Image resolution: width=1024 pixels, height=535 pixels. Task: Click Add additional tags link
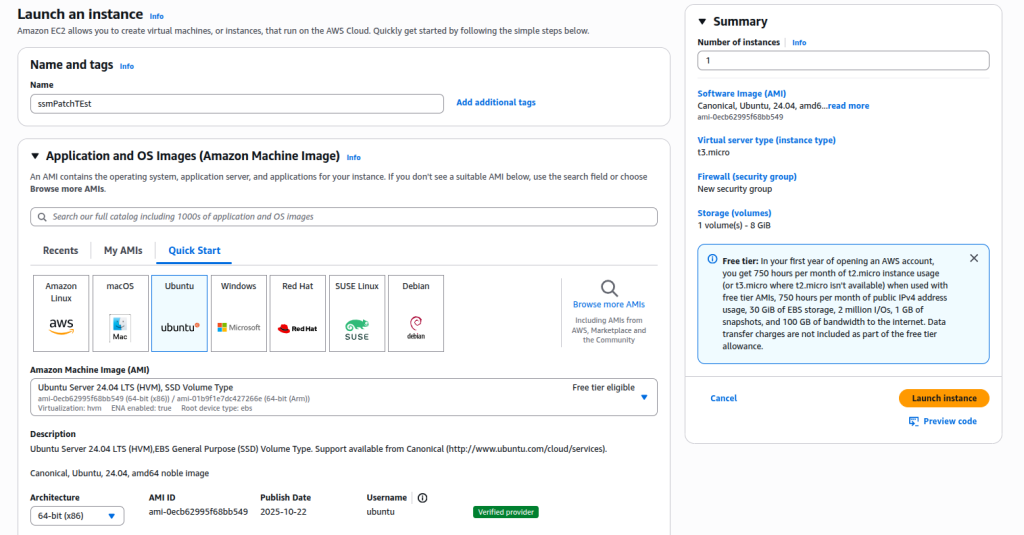click(496, 103)
